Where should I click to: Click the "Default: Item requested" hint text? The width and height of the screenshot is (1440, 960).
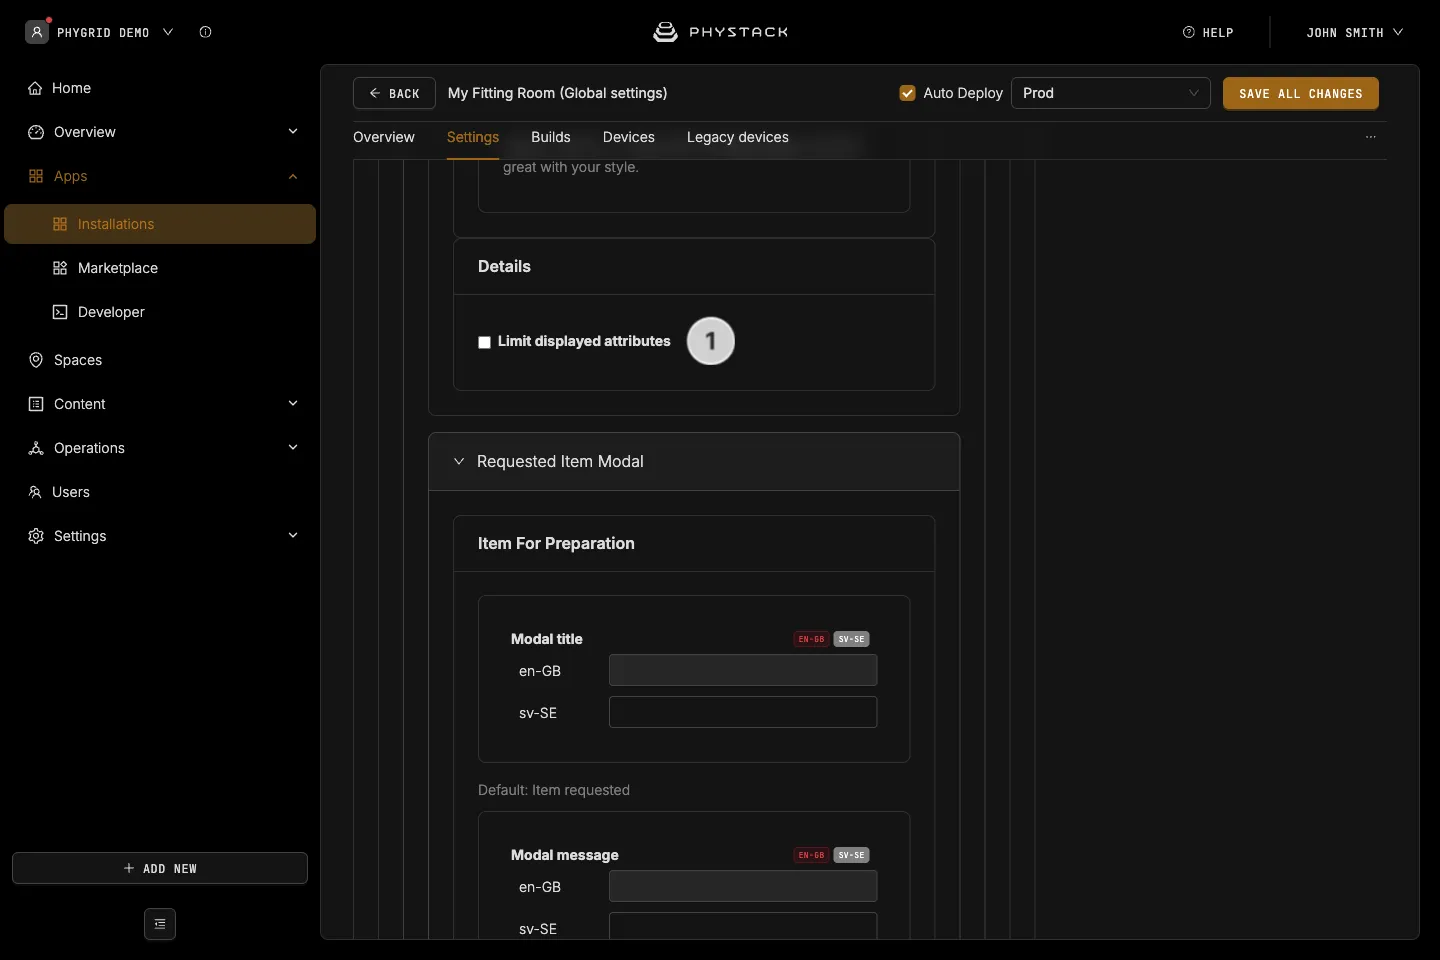pyautogui.click(x=554, y=790)
